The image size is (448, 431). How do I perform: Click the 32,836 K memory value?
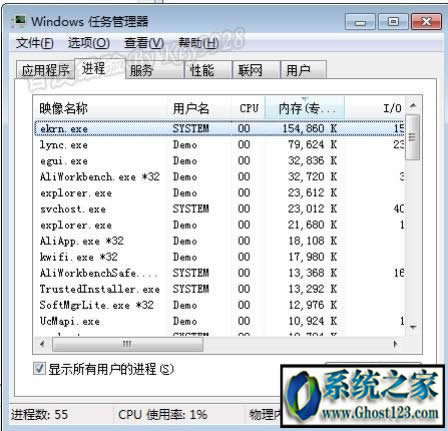[313, 161]
